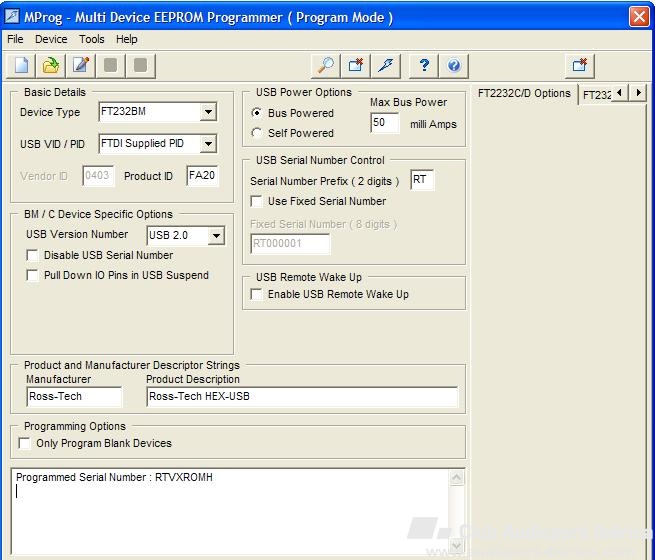Click the far-right toolbar device icon
The image size is (655, 560).
point(580,66)
